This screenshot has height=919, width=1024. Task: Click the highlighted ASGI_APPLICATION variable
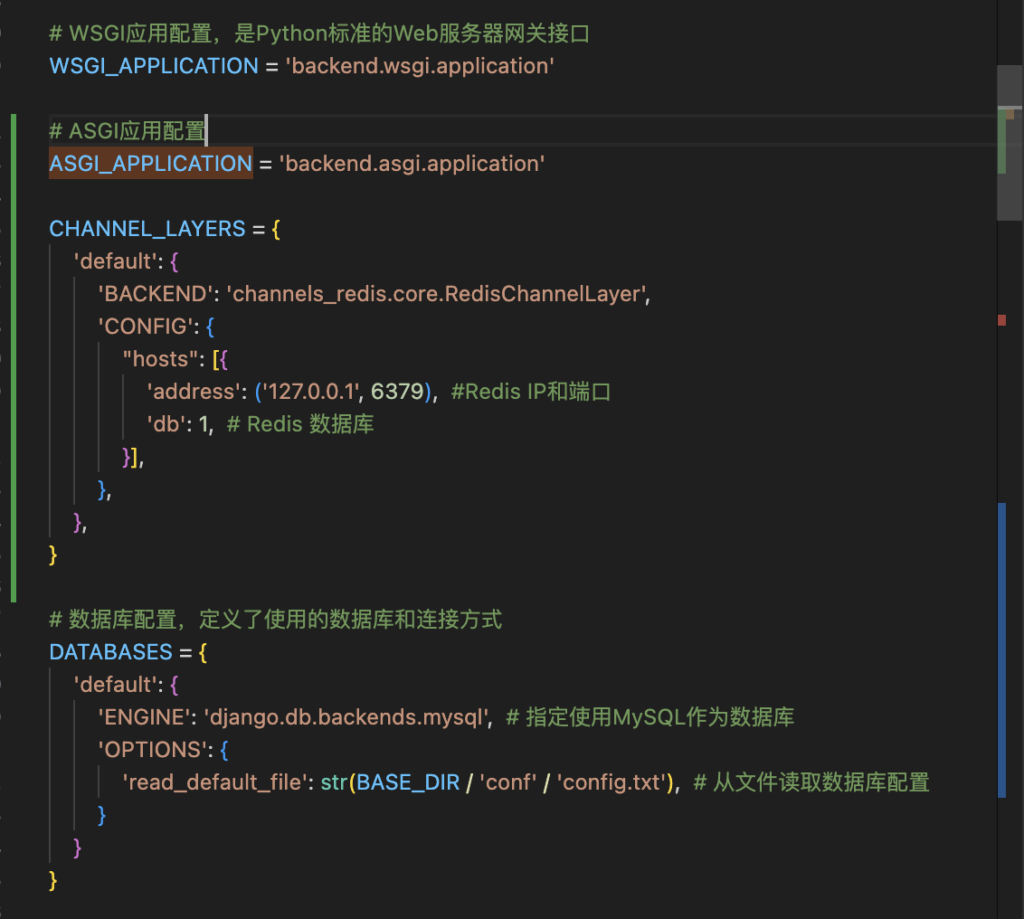click(x=150, y=163)
